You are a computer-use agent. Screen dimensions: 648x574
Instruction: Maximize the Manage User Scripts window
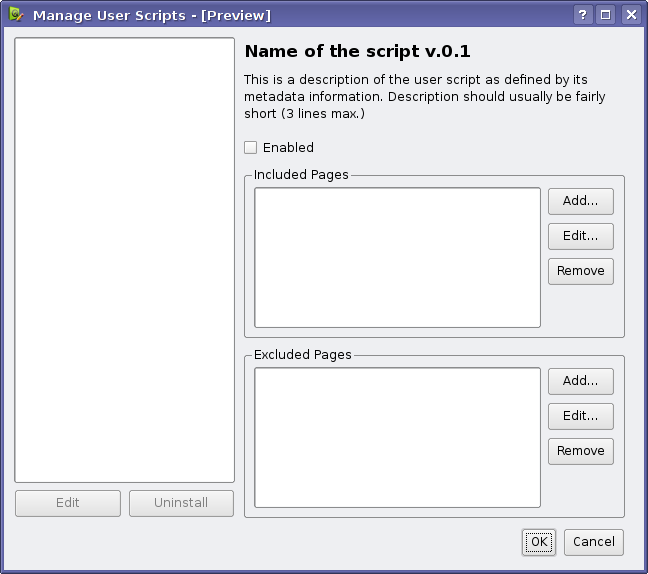pos(606,15)
